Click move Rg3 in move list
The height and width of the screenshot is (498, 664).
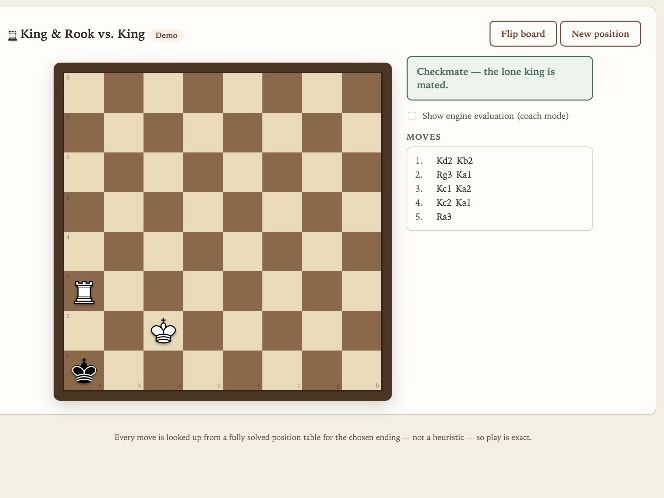click(x=444, y=175)
